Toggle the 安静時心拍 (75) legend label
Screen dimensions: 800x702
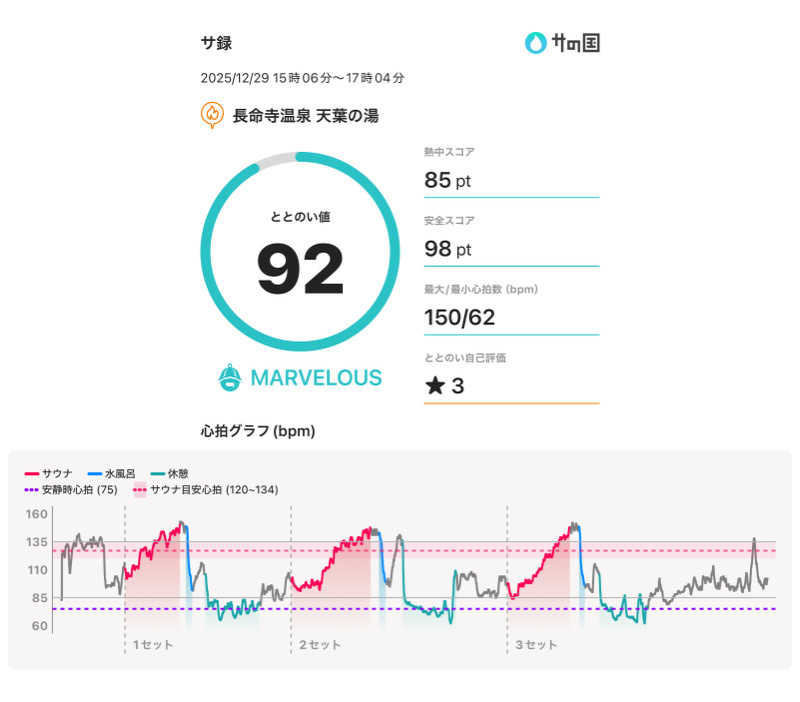(79, 490)
